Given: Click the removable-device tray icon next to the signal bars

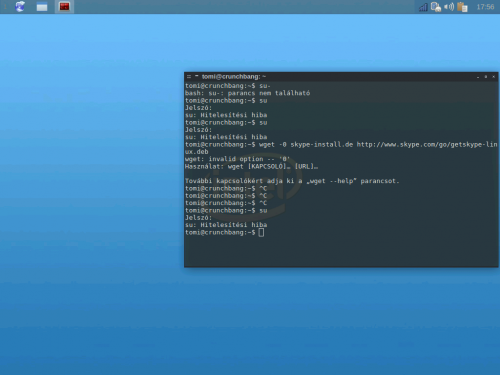Looking at the screenshot, I should [436, 7].
